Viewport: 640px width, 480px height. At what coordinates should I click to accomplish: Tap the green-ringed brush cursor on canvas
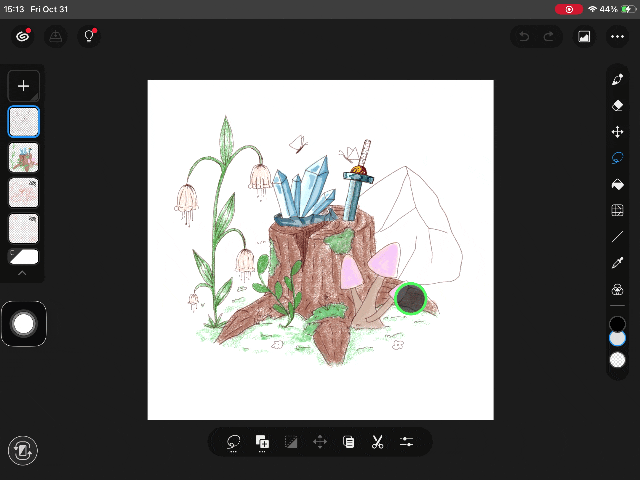click(410, 298)
